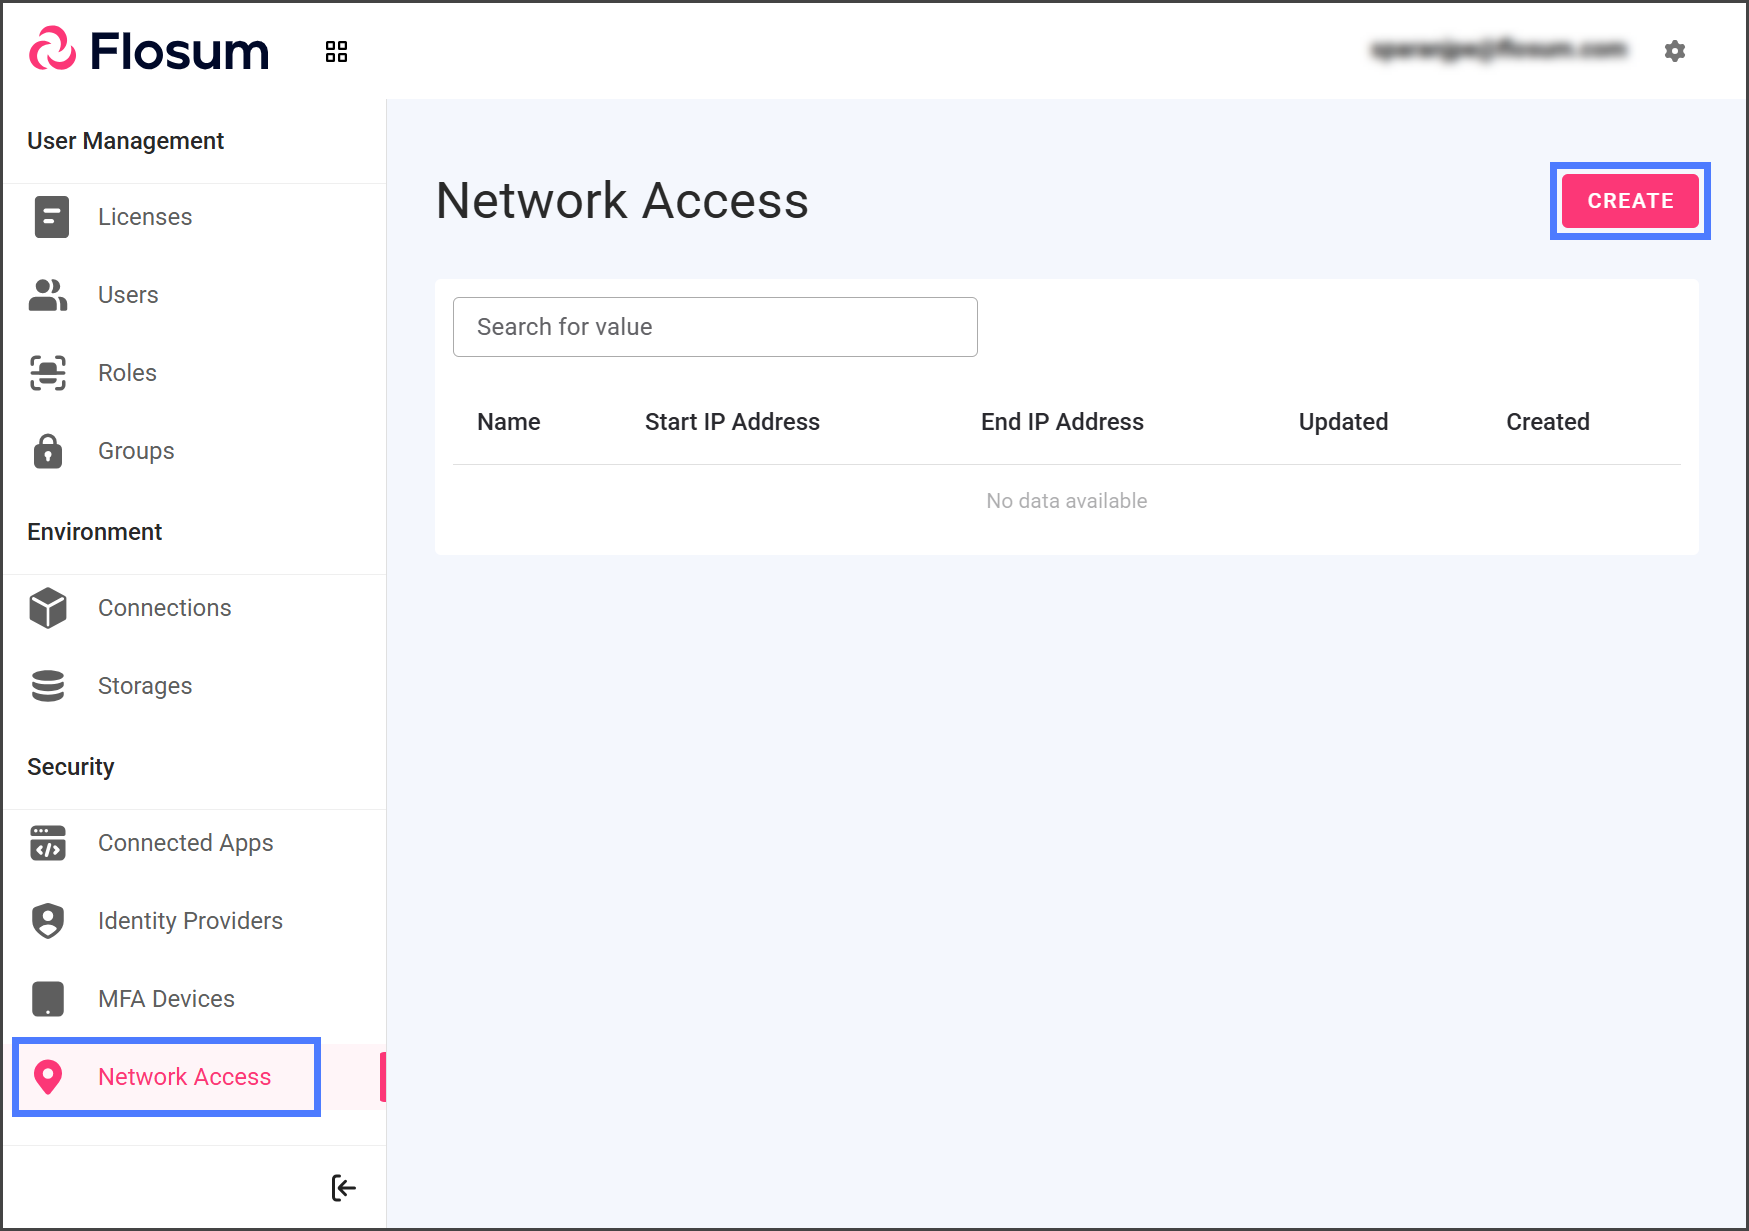
Task: Click the Connected Apps code icon
Action: (48, 843)
